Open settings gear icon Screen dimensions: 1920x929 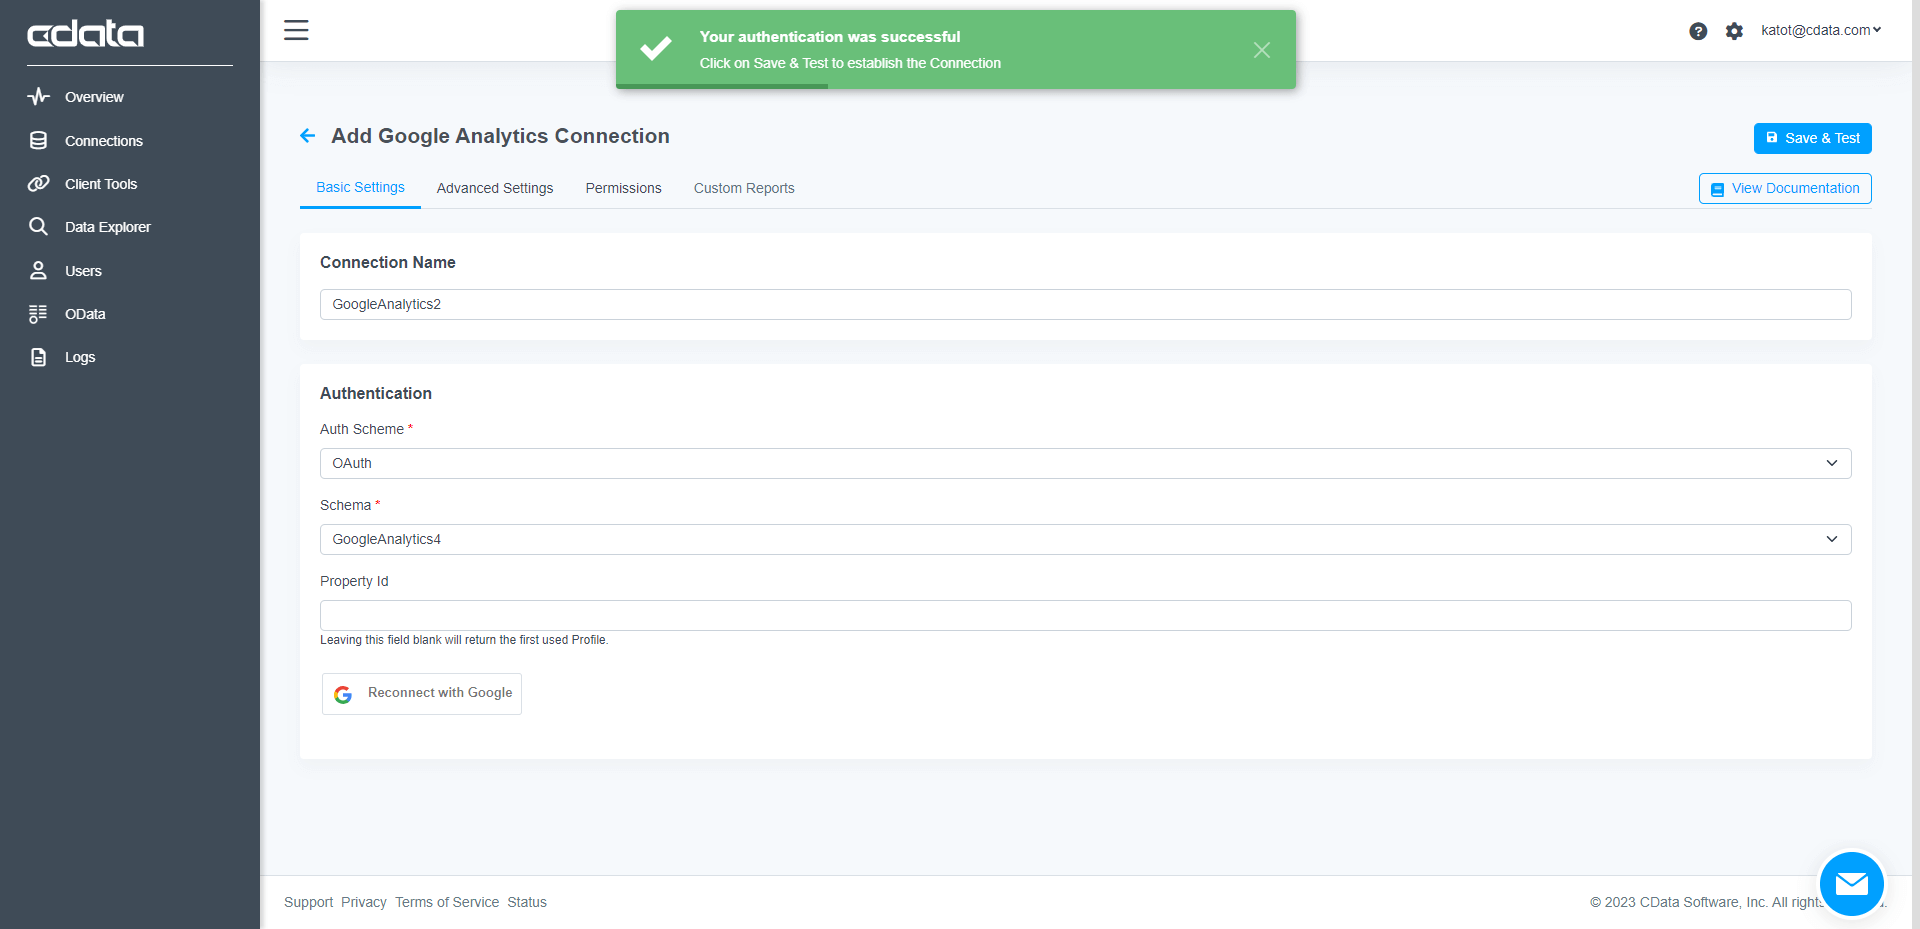point(1734,31)
